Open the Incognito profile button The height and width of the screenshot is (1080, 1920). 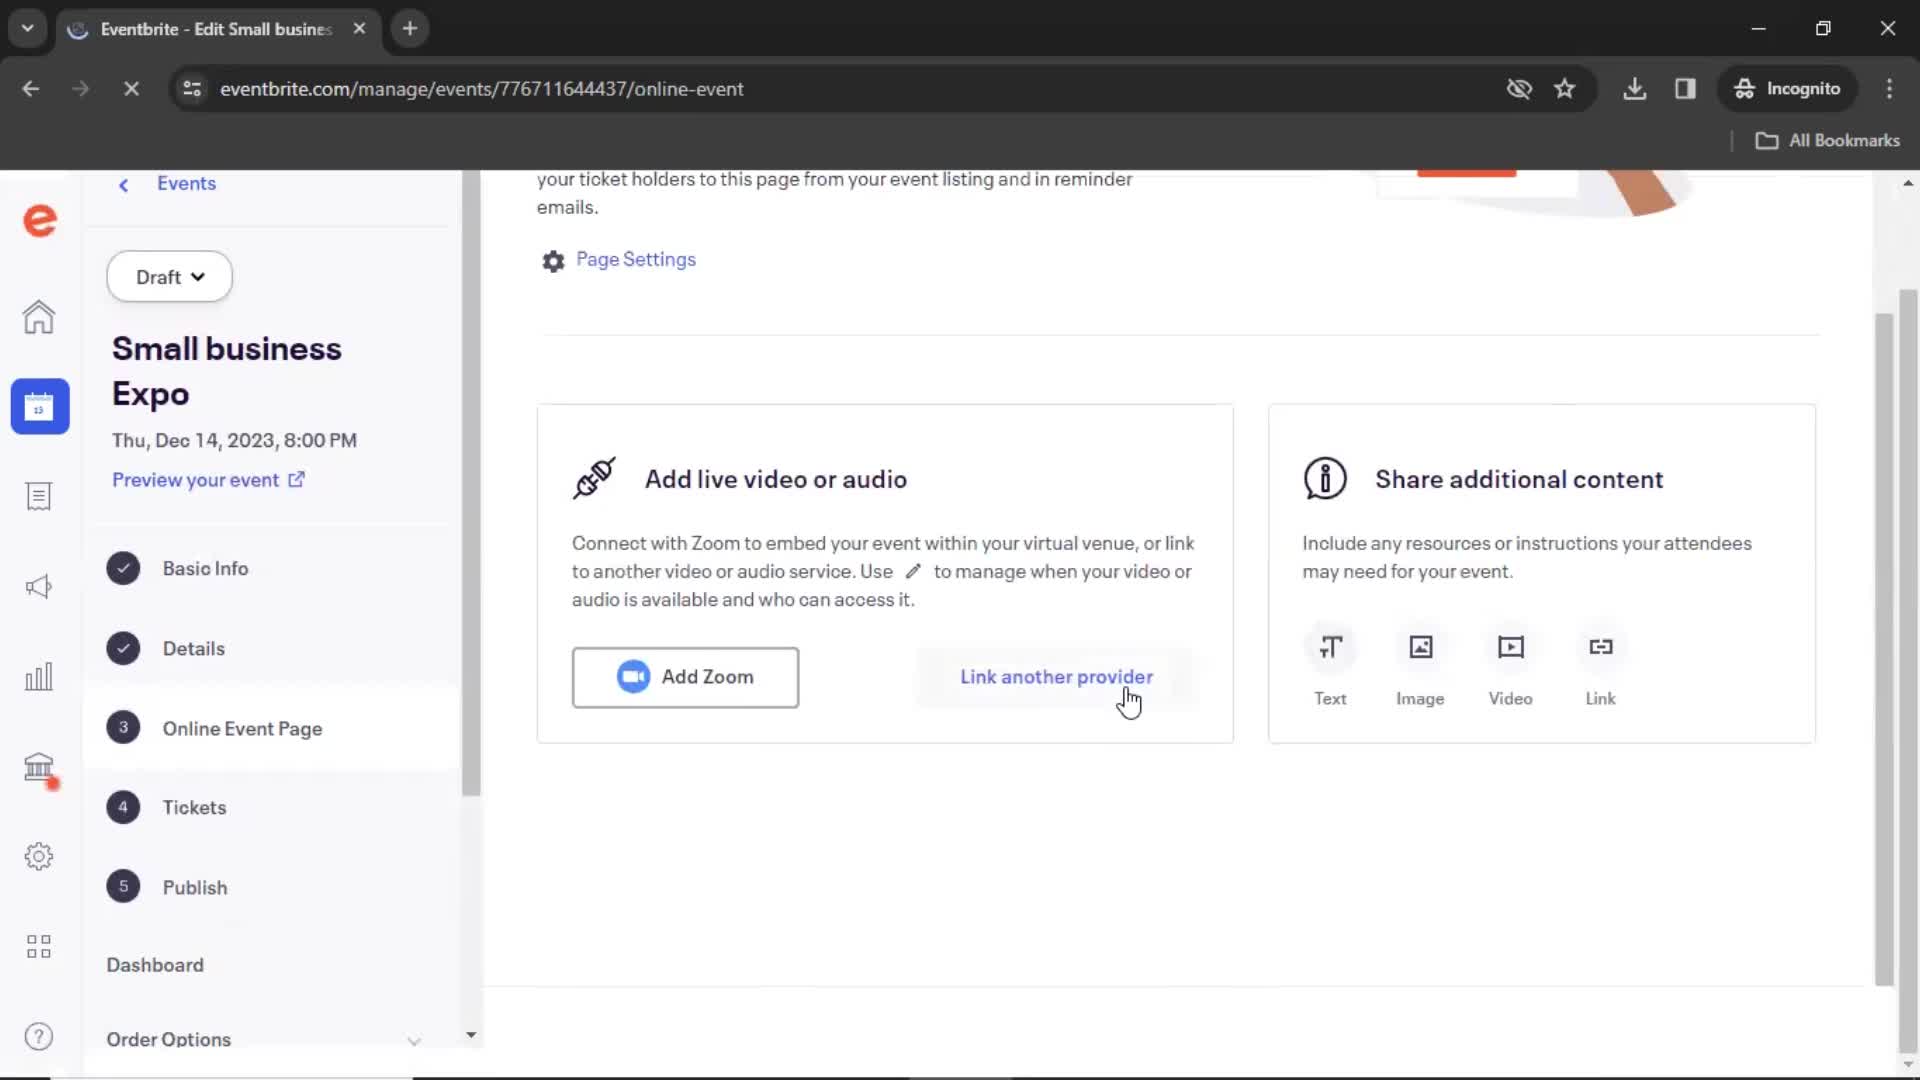click(1788, 89)
